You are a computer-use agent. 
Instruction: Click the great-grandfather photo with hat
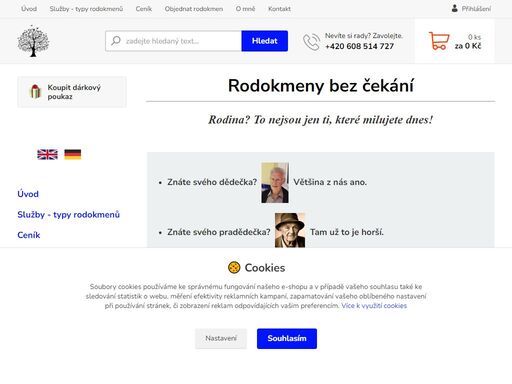tap(290, 230)
